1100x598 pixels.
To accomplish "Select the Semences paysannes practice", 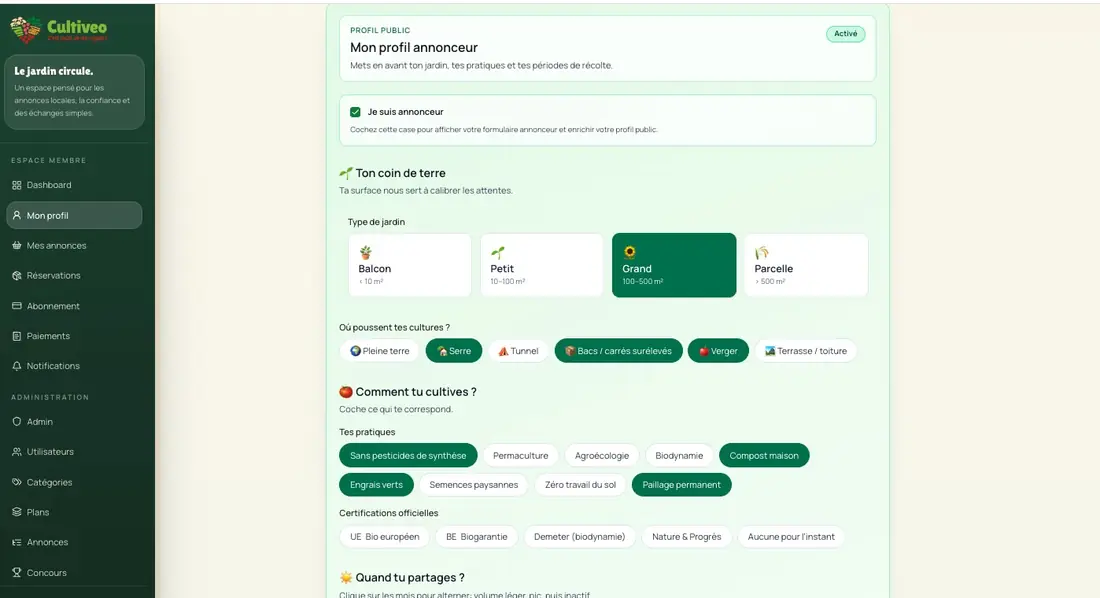I will point(474,485).
